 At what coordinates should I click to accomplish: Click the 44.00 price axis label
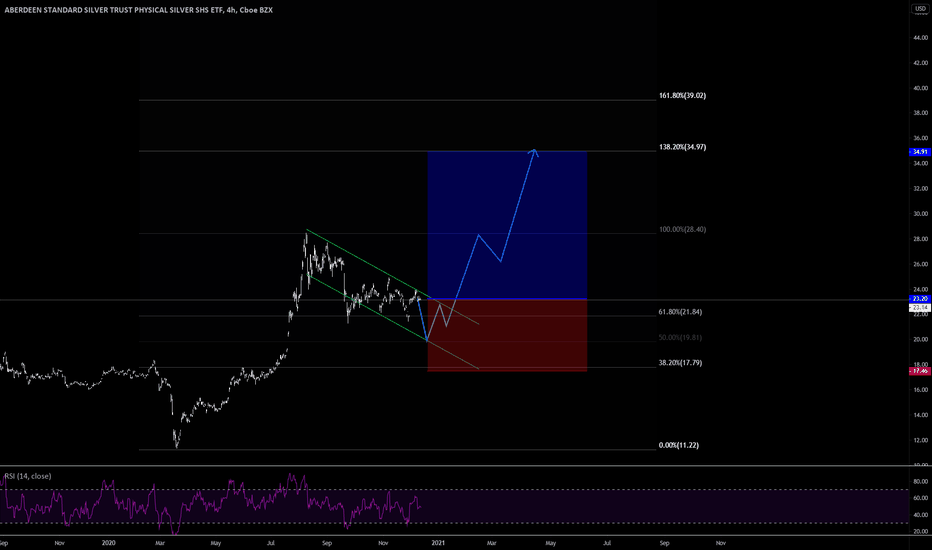[x=921, y=37]
